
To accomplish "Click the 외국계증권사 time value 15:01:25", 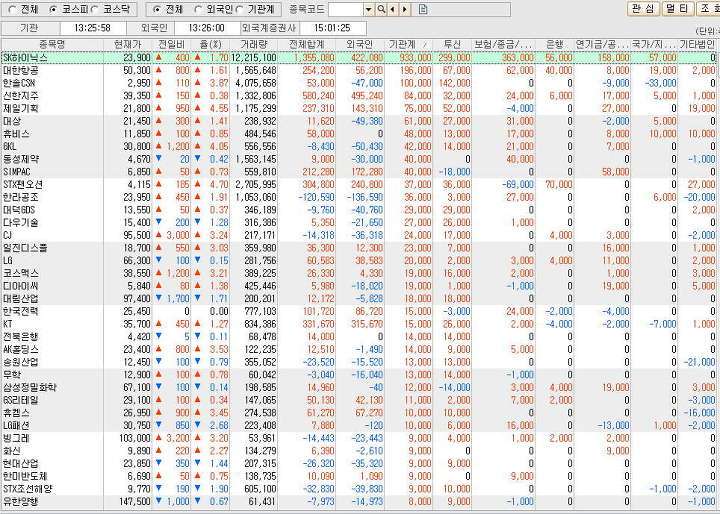I will click(332, 28).
